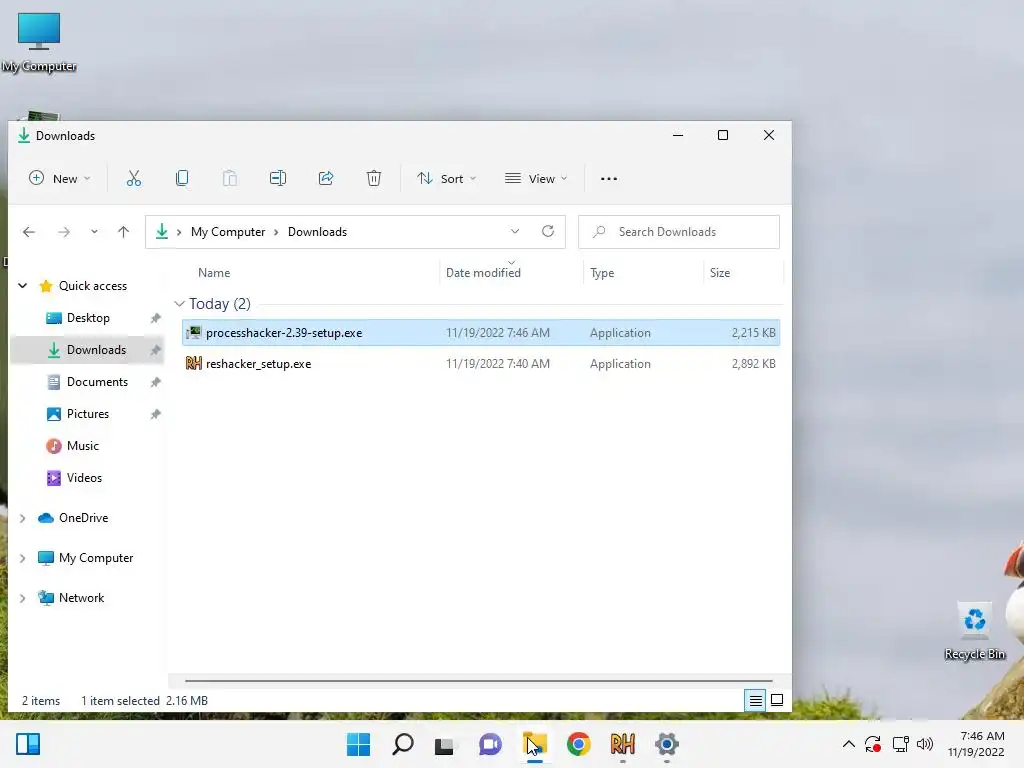The width and height of the screenshot is (1024, 768).
Task: Switch to large thumbnails view icon
Action: (777, 701)
